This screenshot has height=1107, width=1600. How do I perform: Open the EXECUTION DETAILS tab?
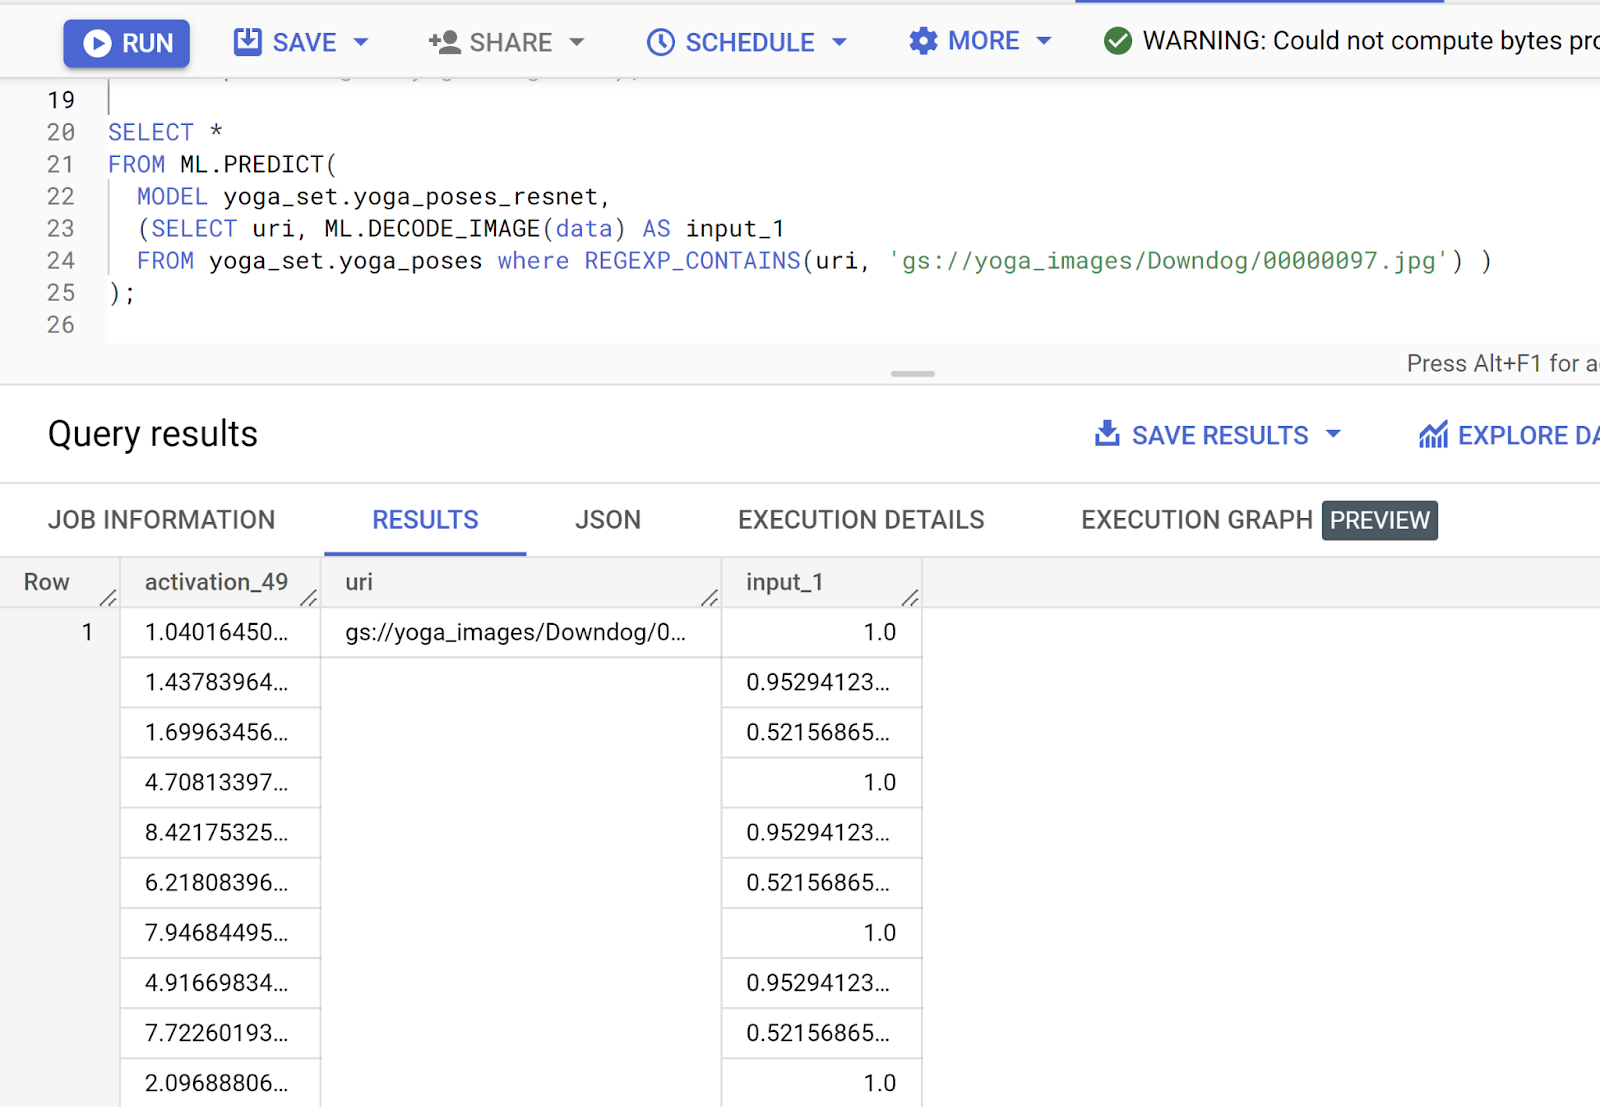(x=861, y=520)
